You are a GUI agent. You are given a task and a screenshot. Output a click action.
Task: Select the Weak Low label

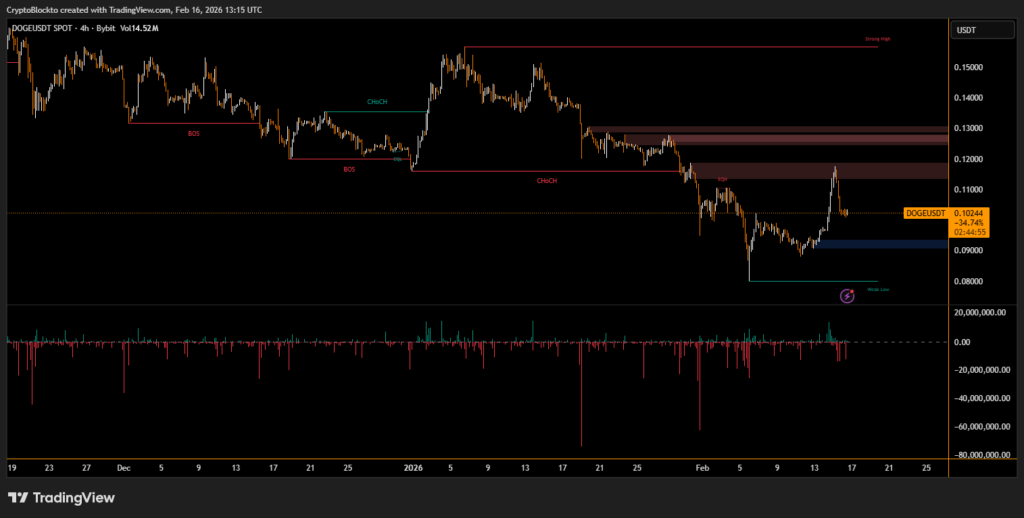point(877,289)
